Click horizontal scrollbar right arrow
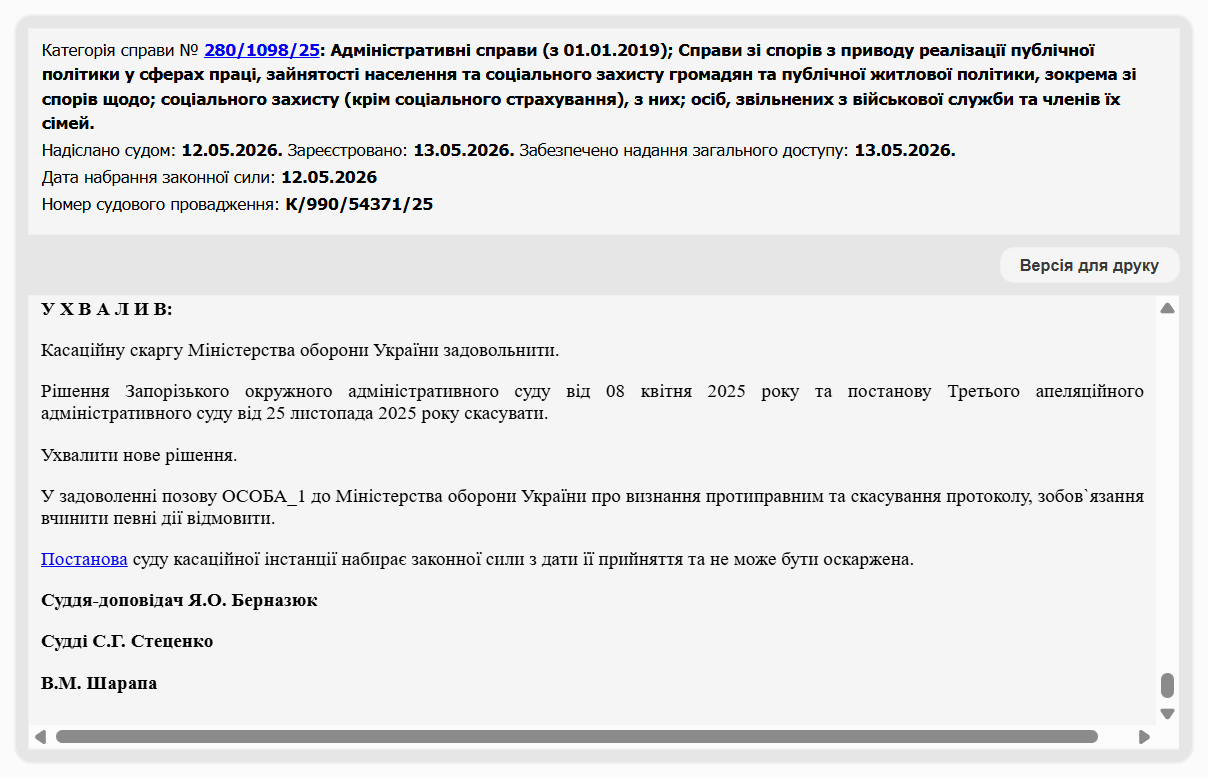Image resolution: width=1208 pixels, height=778 pixels. [x=1144, y=737]
